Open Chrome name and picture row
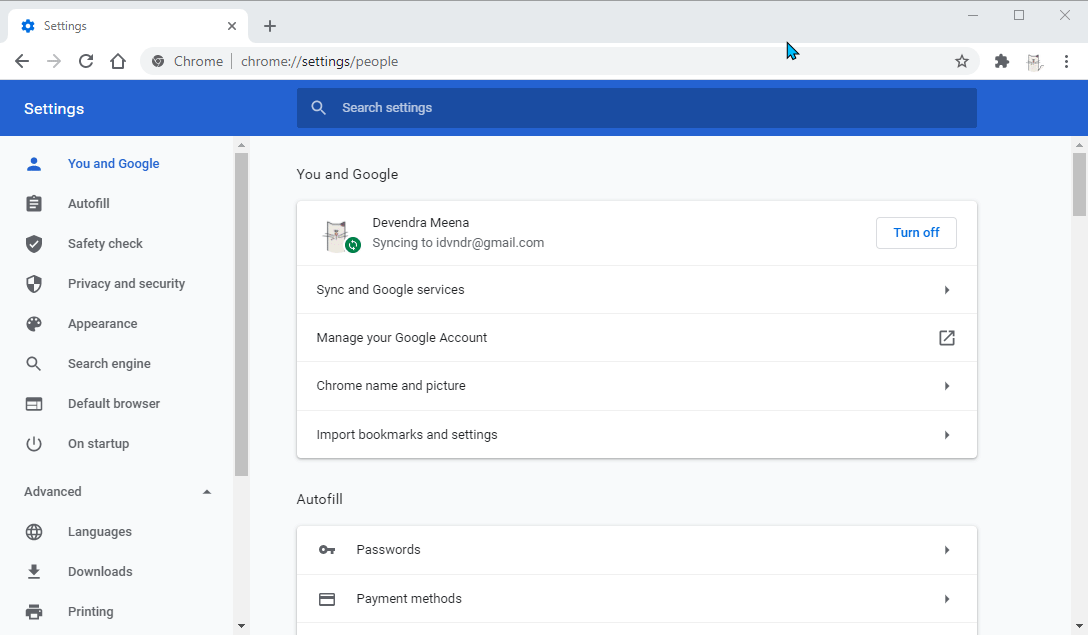The height and width of the screenshot is (635, 1088). click(637, 386)
